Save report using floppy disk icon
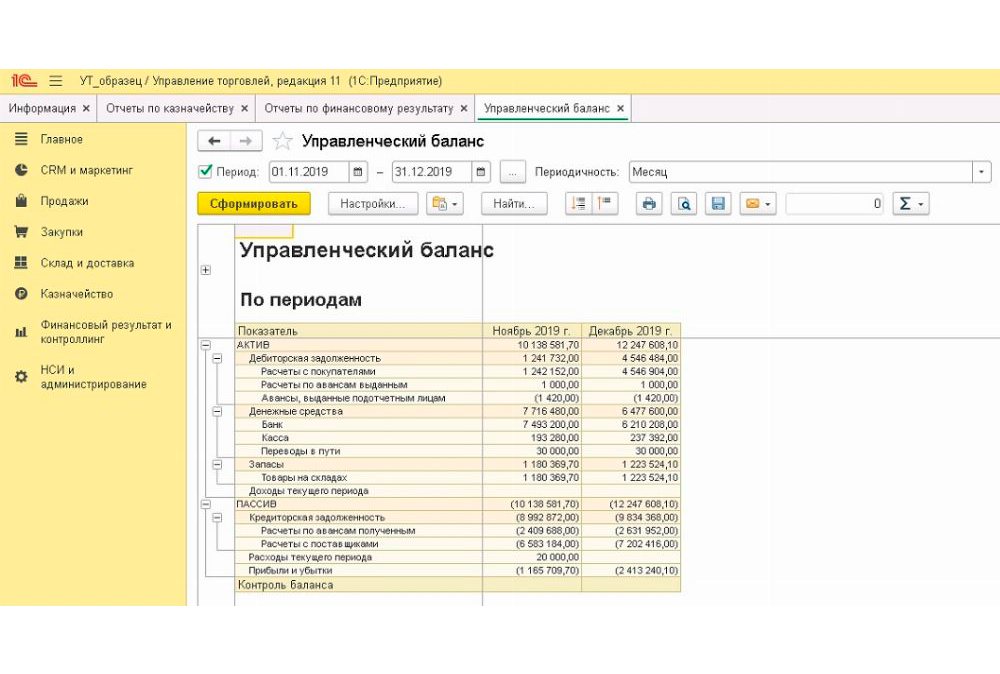The image size is (1000, 674). point(717,204)
